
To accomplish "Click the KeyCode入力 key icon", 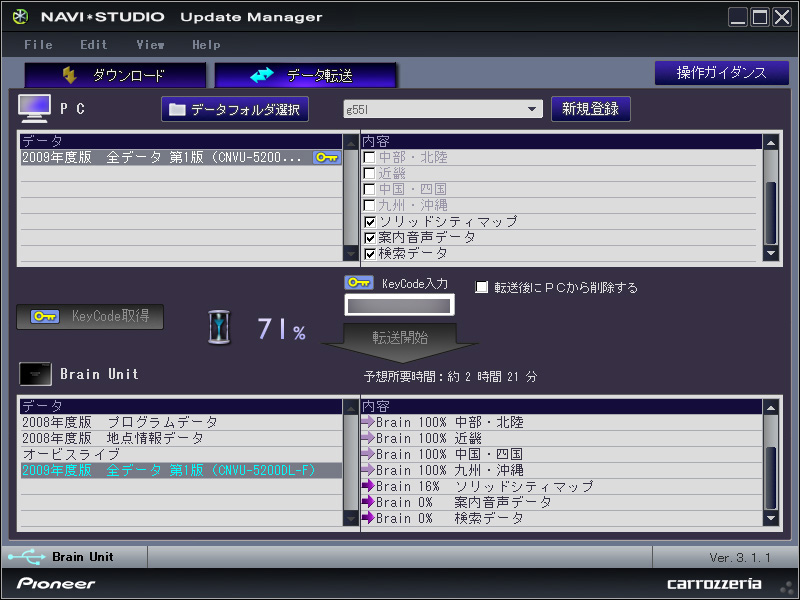I will pyautogui.click(x=359, y=284).
